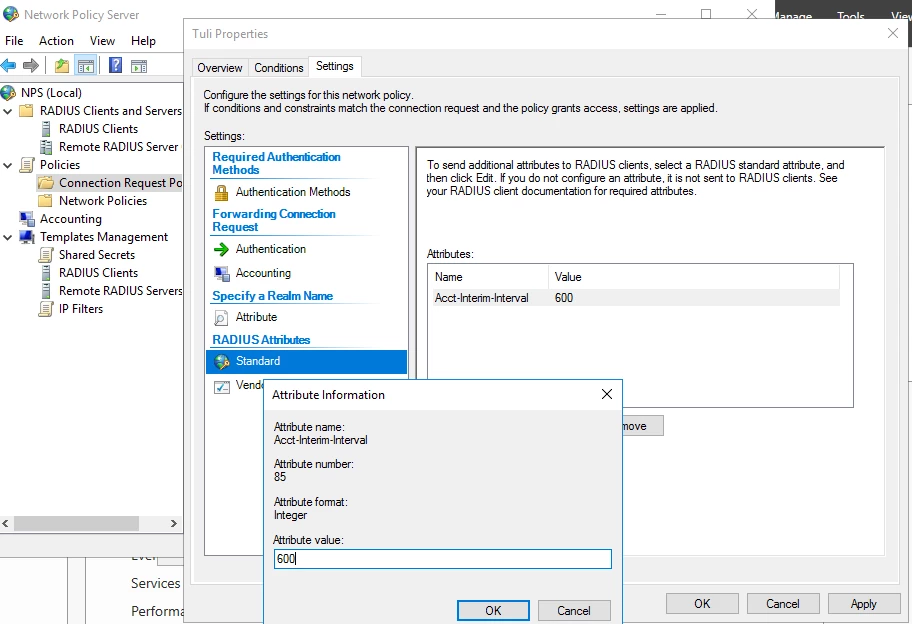This screenshot has height=624, width=912.
Task: Click Apply in Tuli Properties
Action: 864,604
